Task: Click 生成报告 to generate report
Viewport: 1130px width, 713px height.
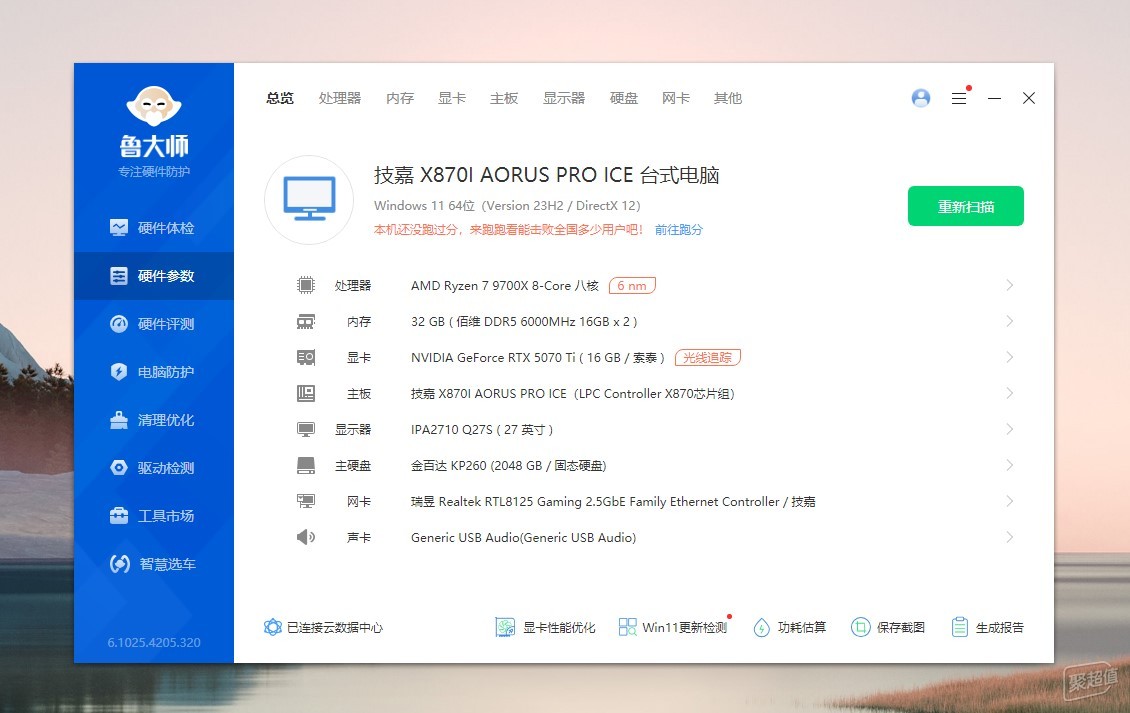Action: pyautogui.click(x=987, y=627)
